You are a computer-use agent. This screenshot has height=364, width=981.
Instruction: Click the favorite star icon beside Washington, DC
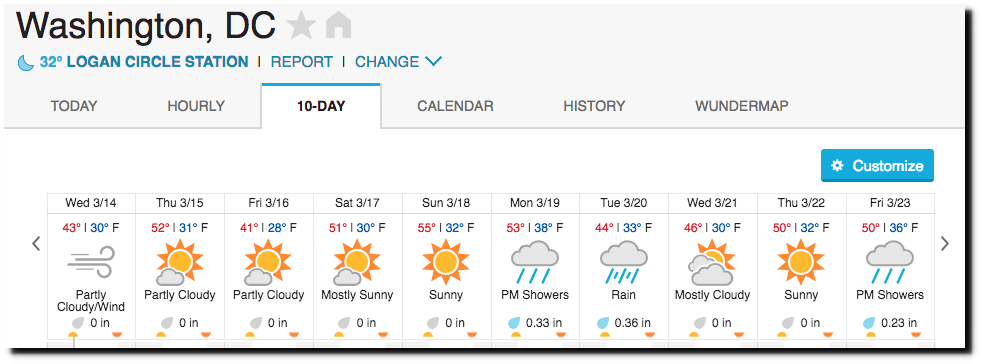pyautogui.click(x=301, y=25)
